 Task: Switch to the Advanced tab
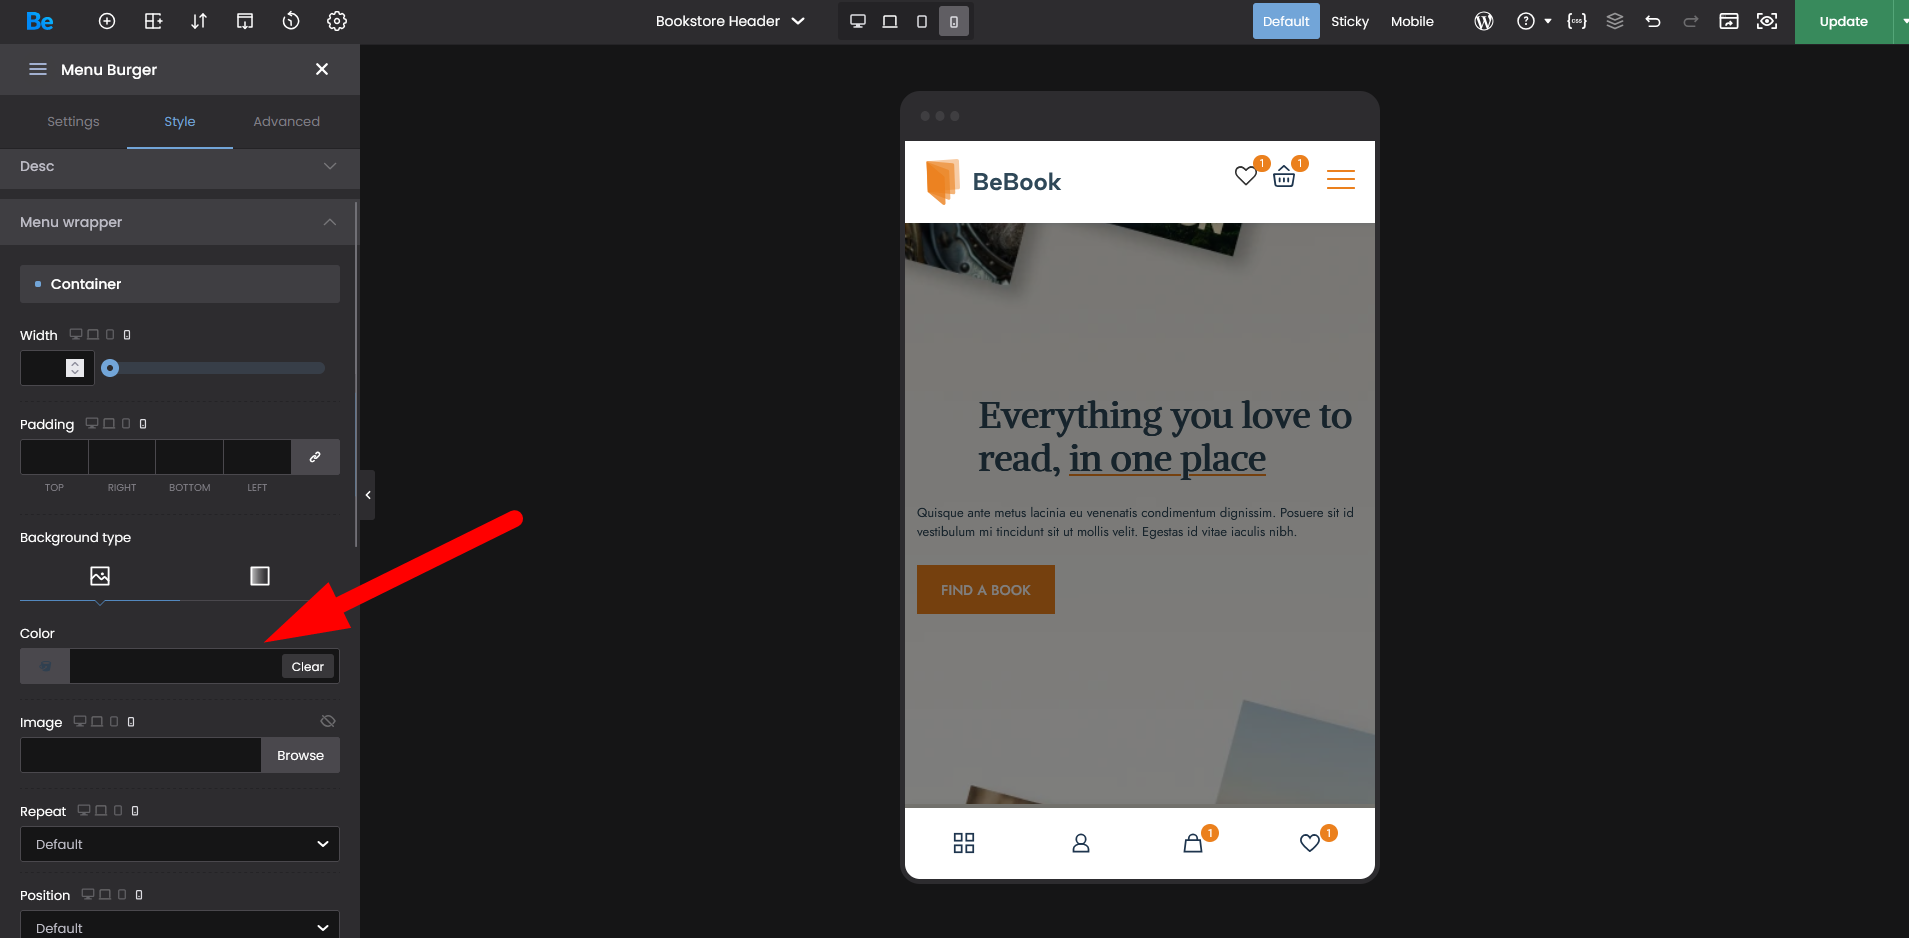(x=286, y=121)
